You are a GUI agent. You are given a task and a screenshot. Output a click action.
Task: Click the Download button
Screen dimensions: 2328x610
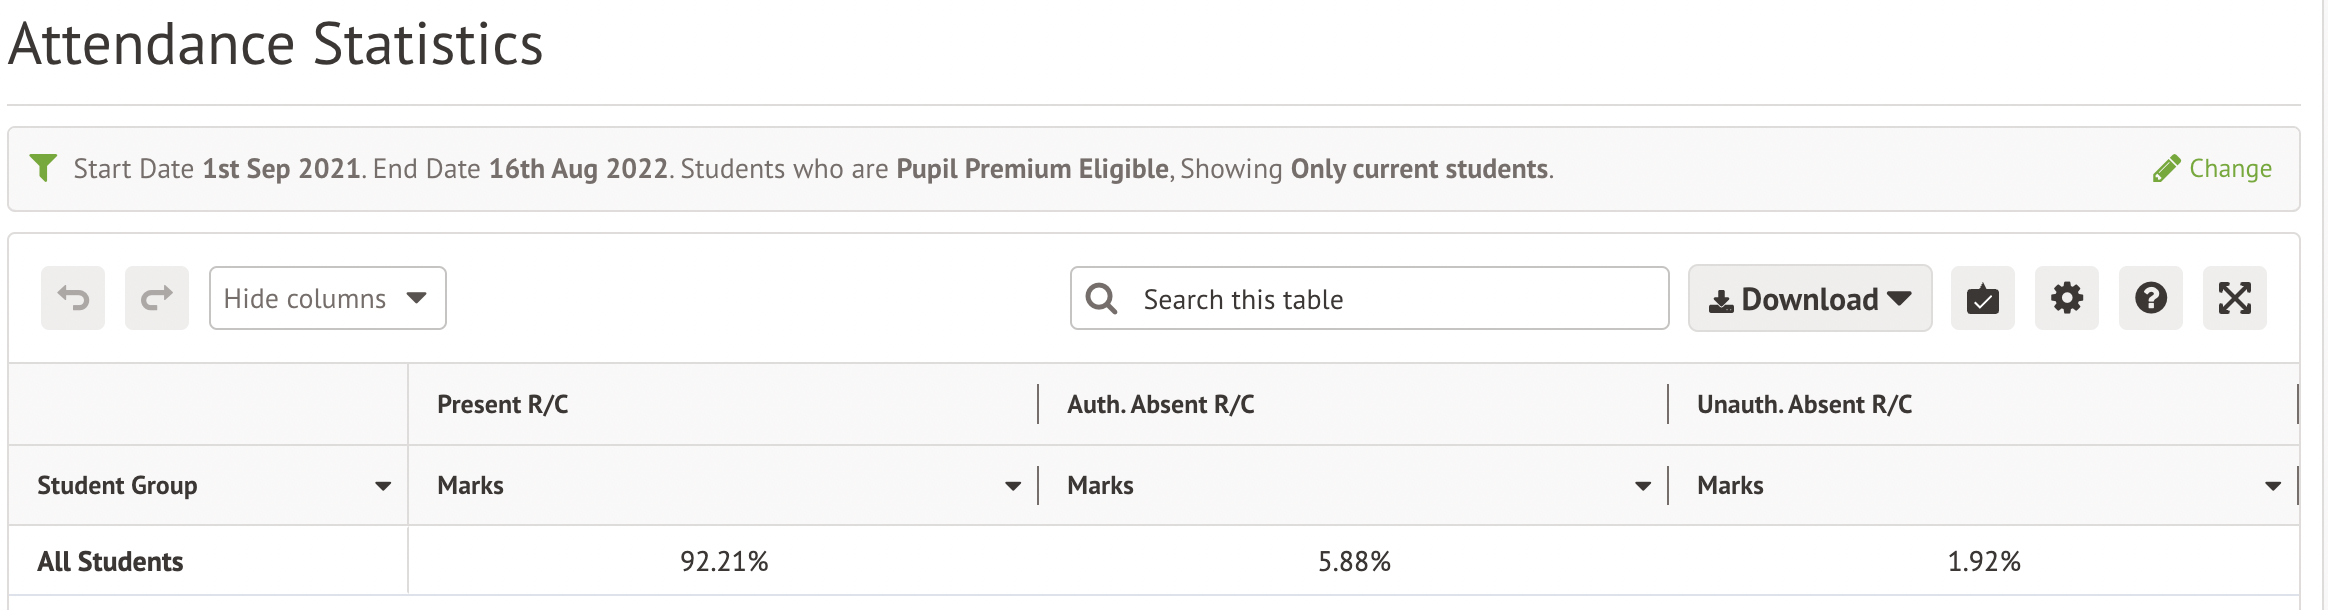1810,298
